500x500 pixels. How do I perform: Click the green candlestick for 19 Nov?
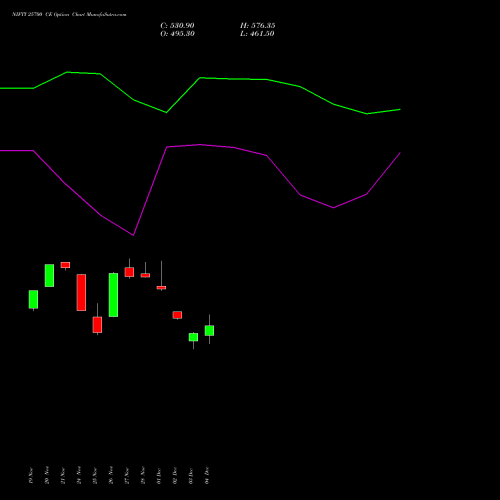(x=33, y=299)
